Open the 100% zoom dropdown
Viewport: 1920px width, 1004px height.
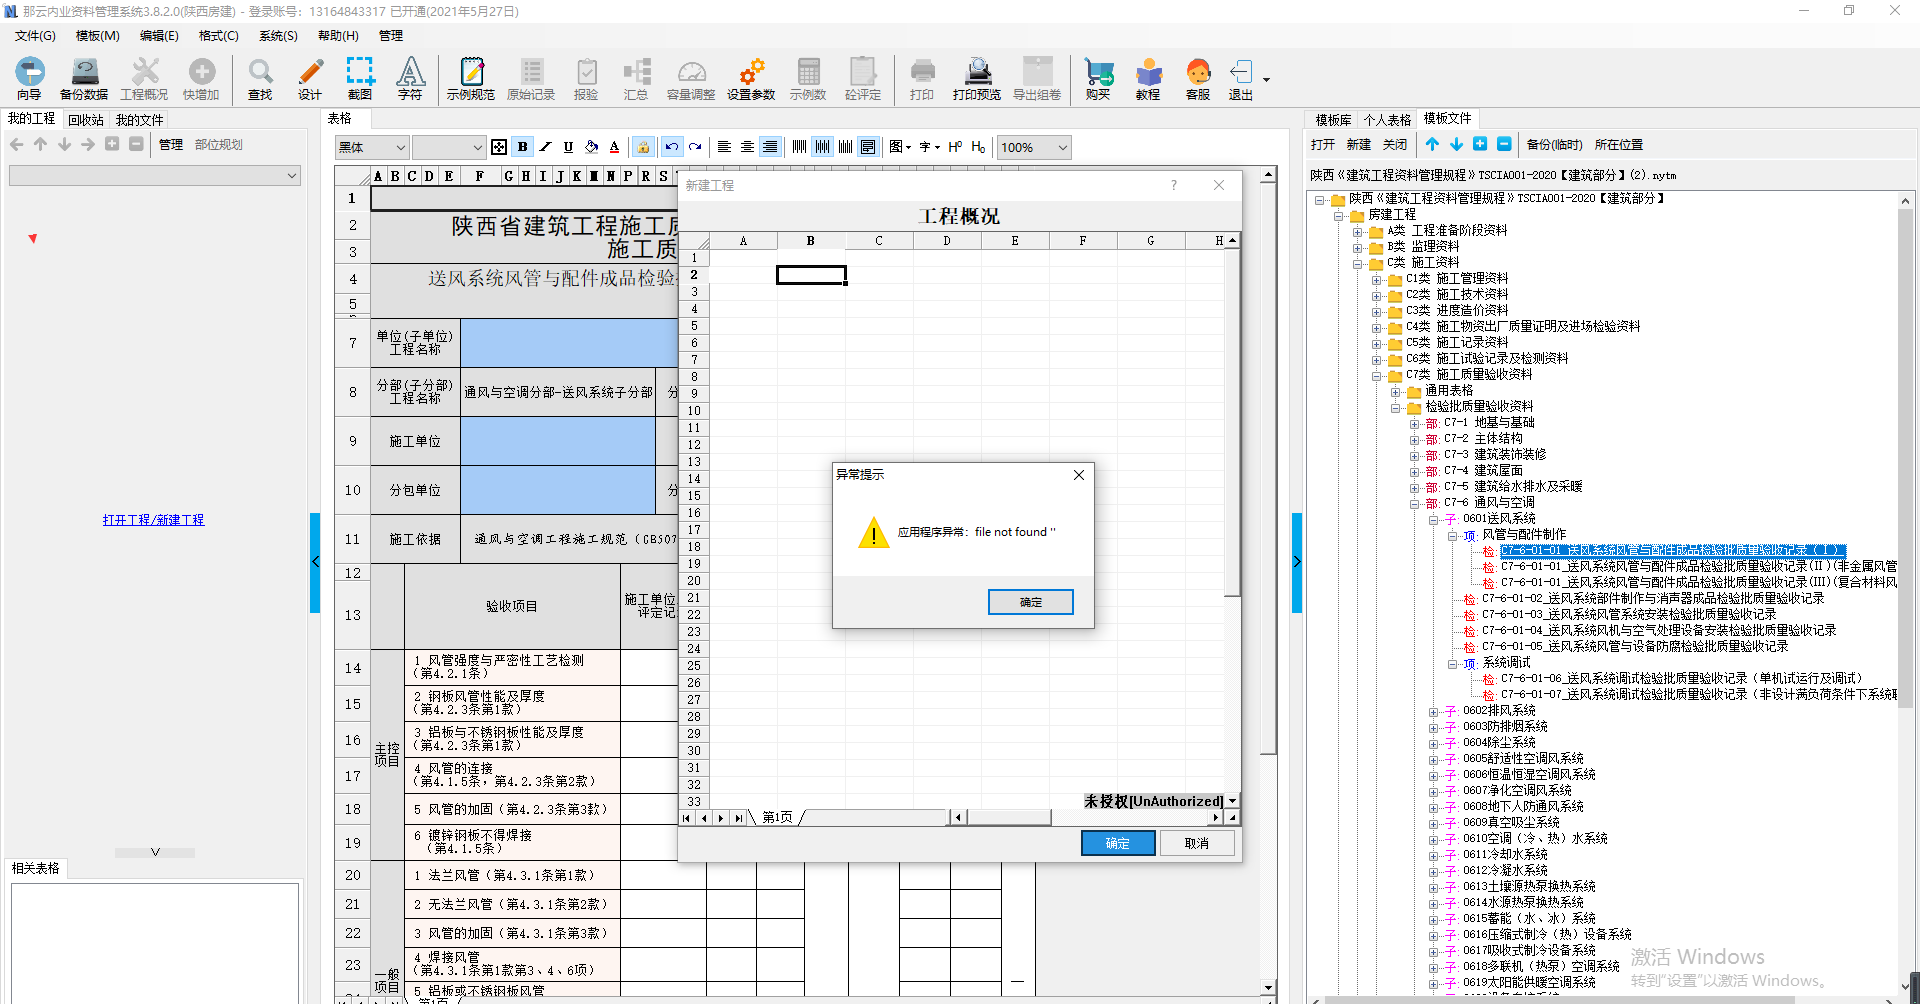click(x=1062, y=148)
